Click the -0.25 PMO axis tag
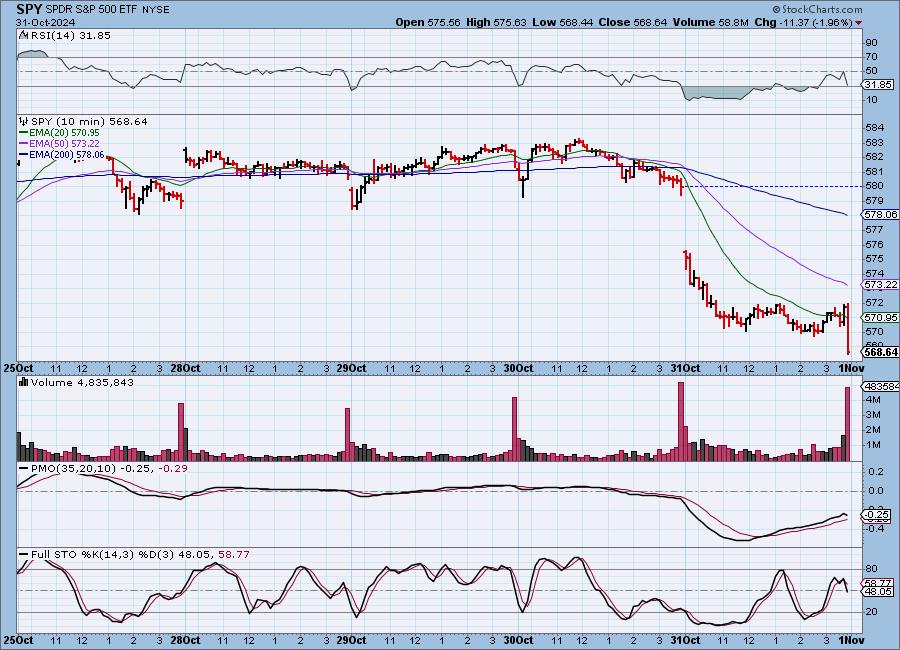This screenshot has height=650, width=900. click(878, 515)
